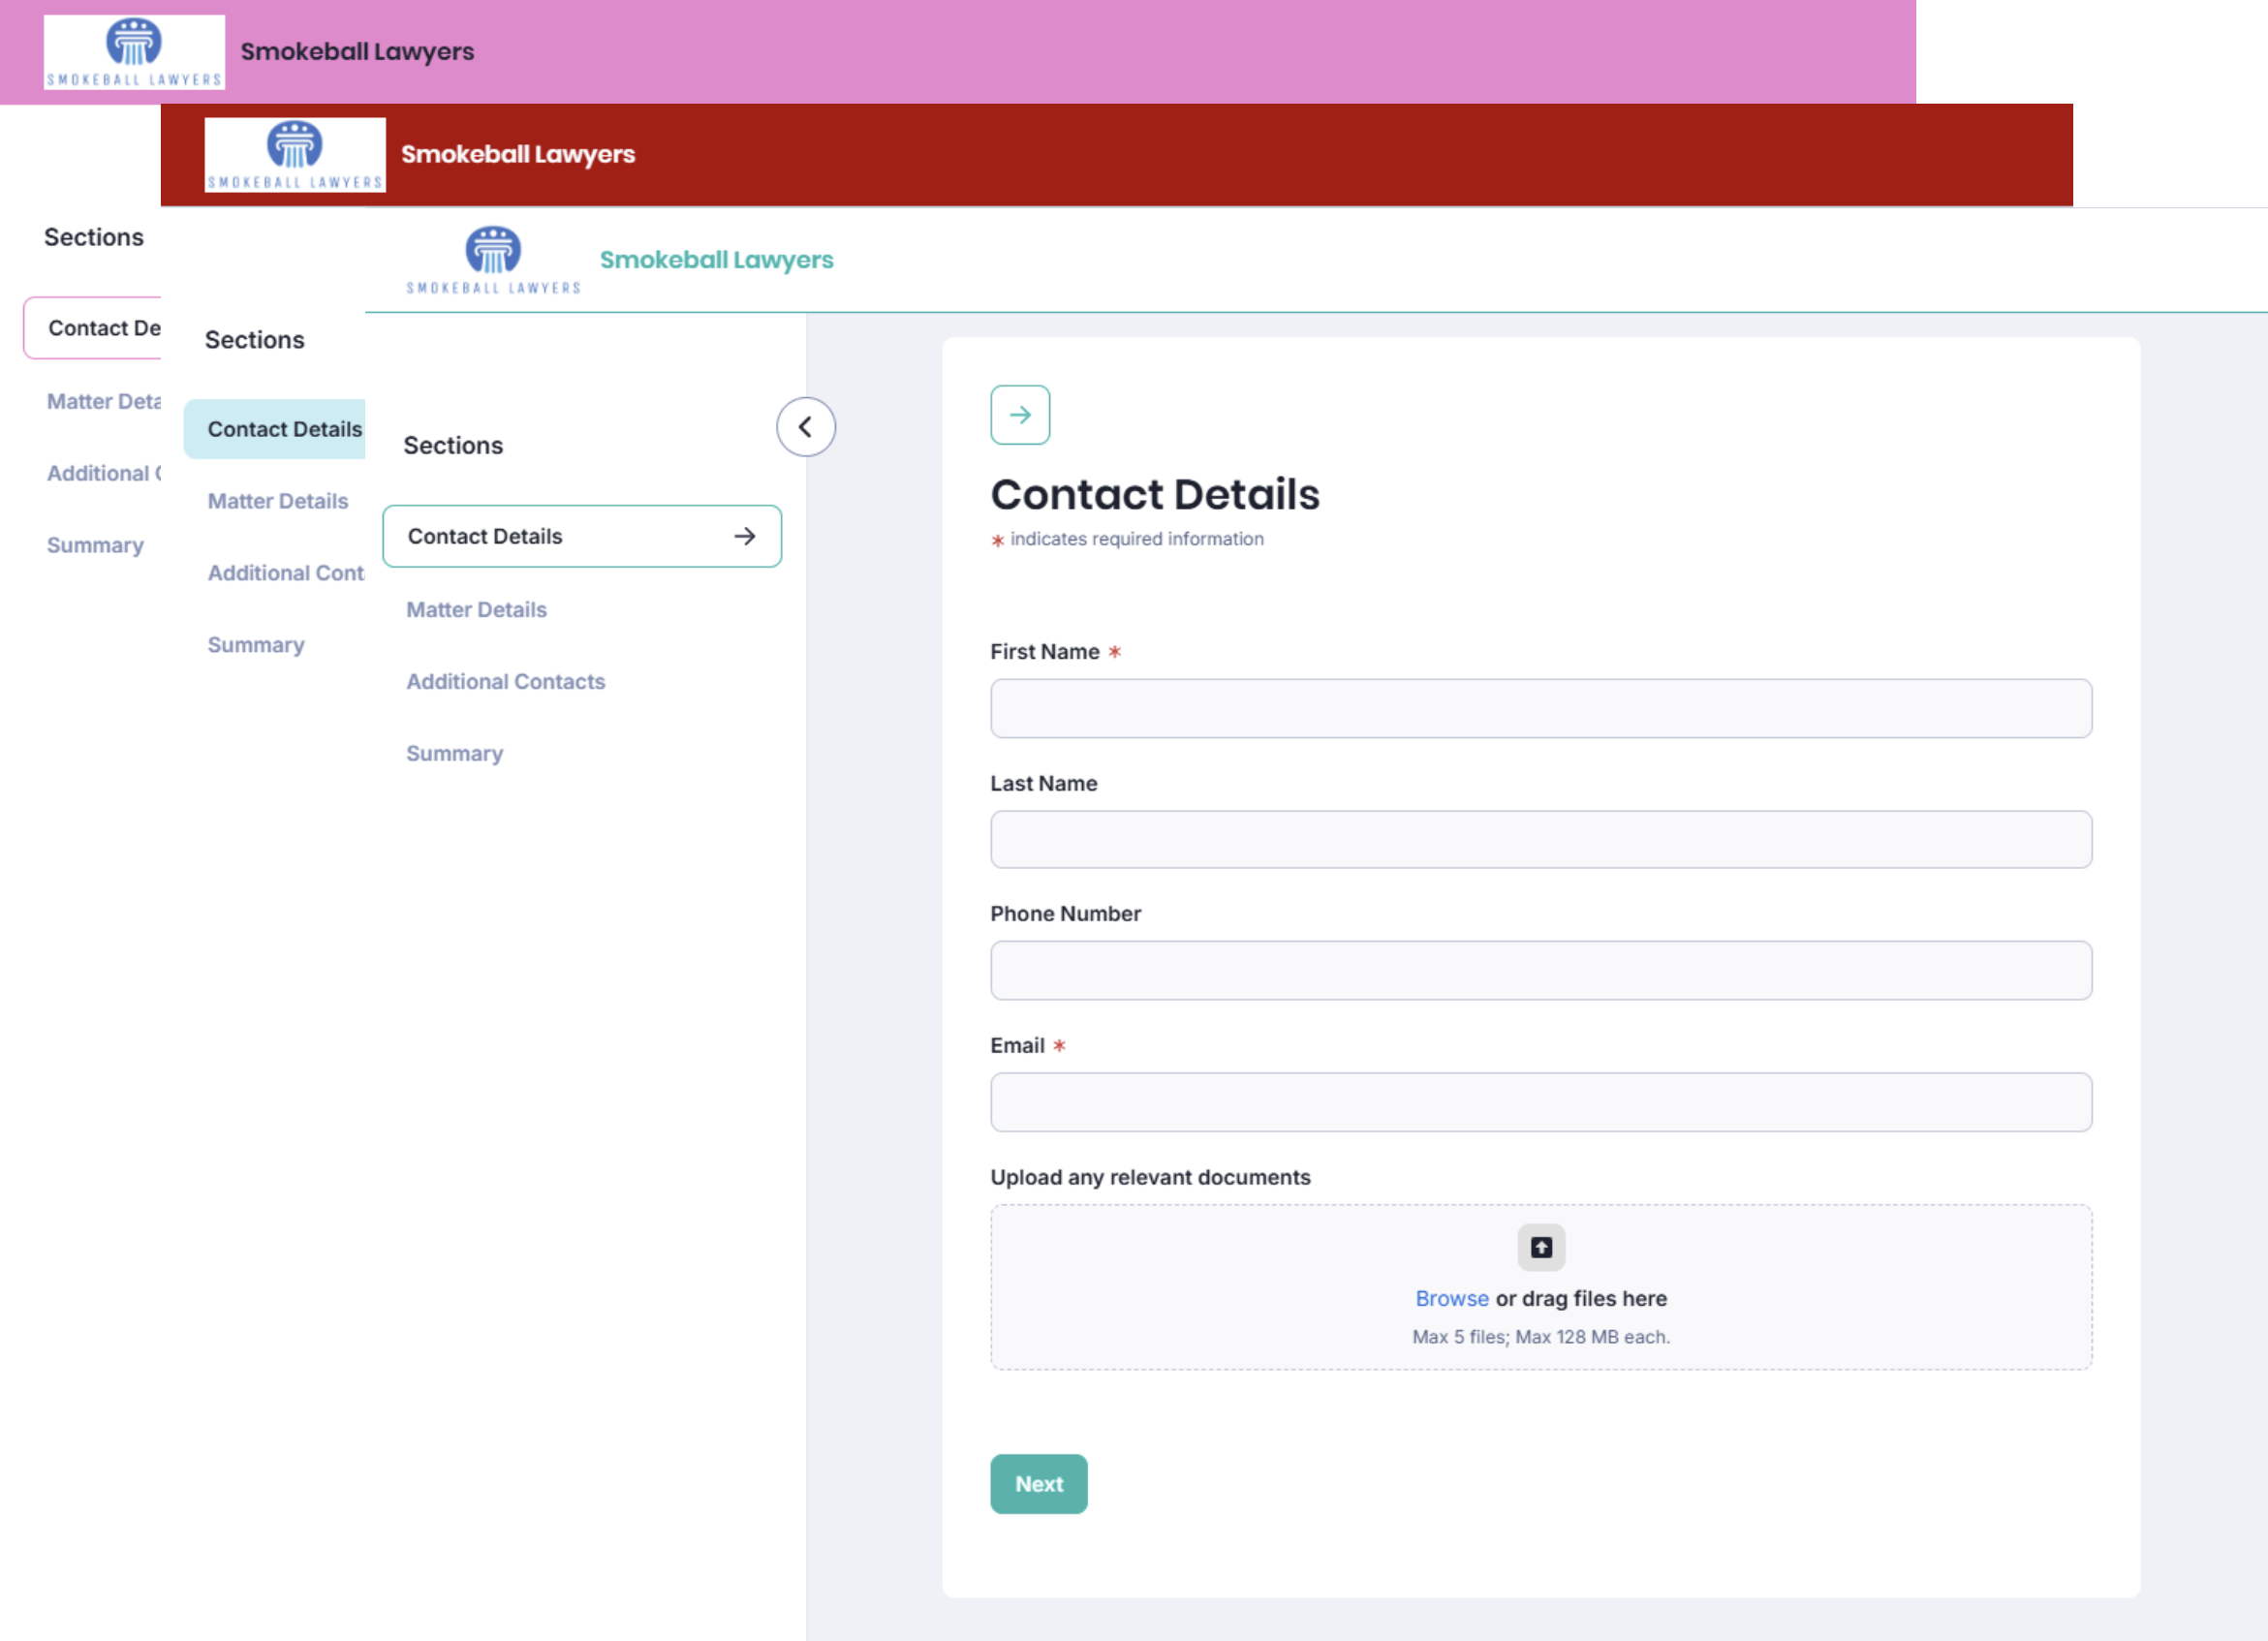Viewport: 2268px width, 1641px height.
Task: Go to the Summary section
Action: [454, 753]
